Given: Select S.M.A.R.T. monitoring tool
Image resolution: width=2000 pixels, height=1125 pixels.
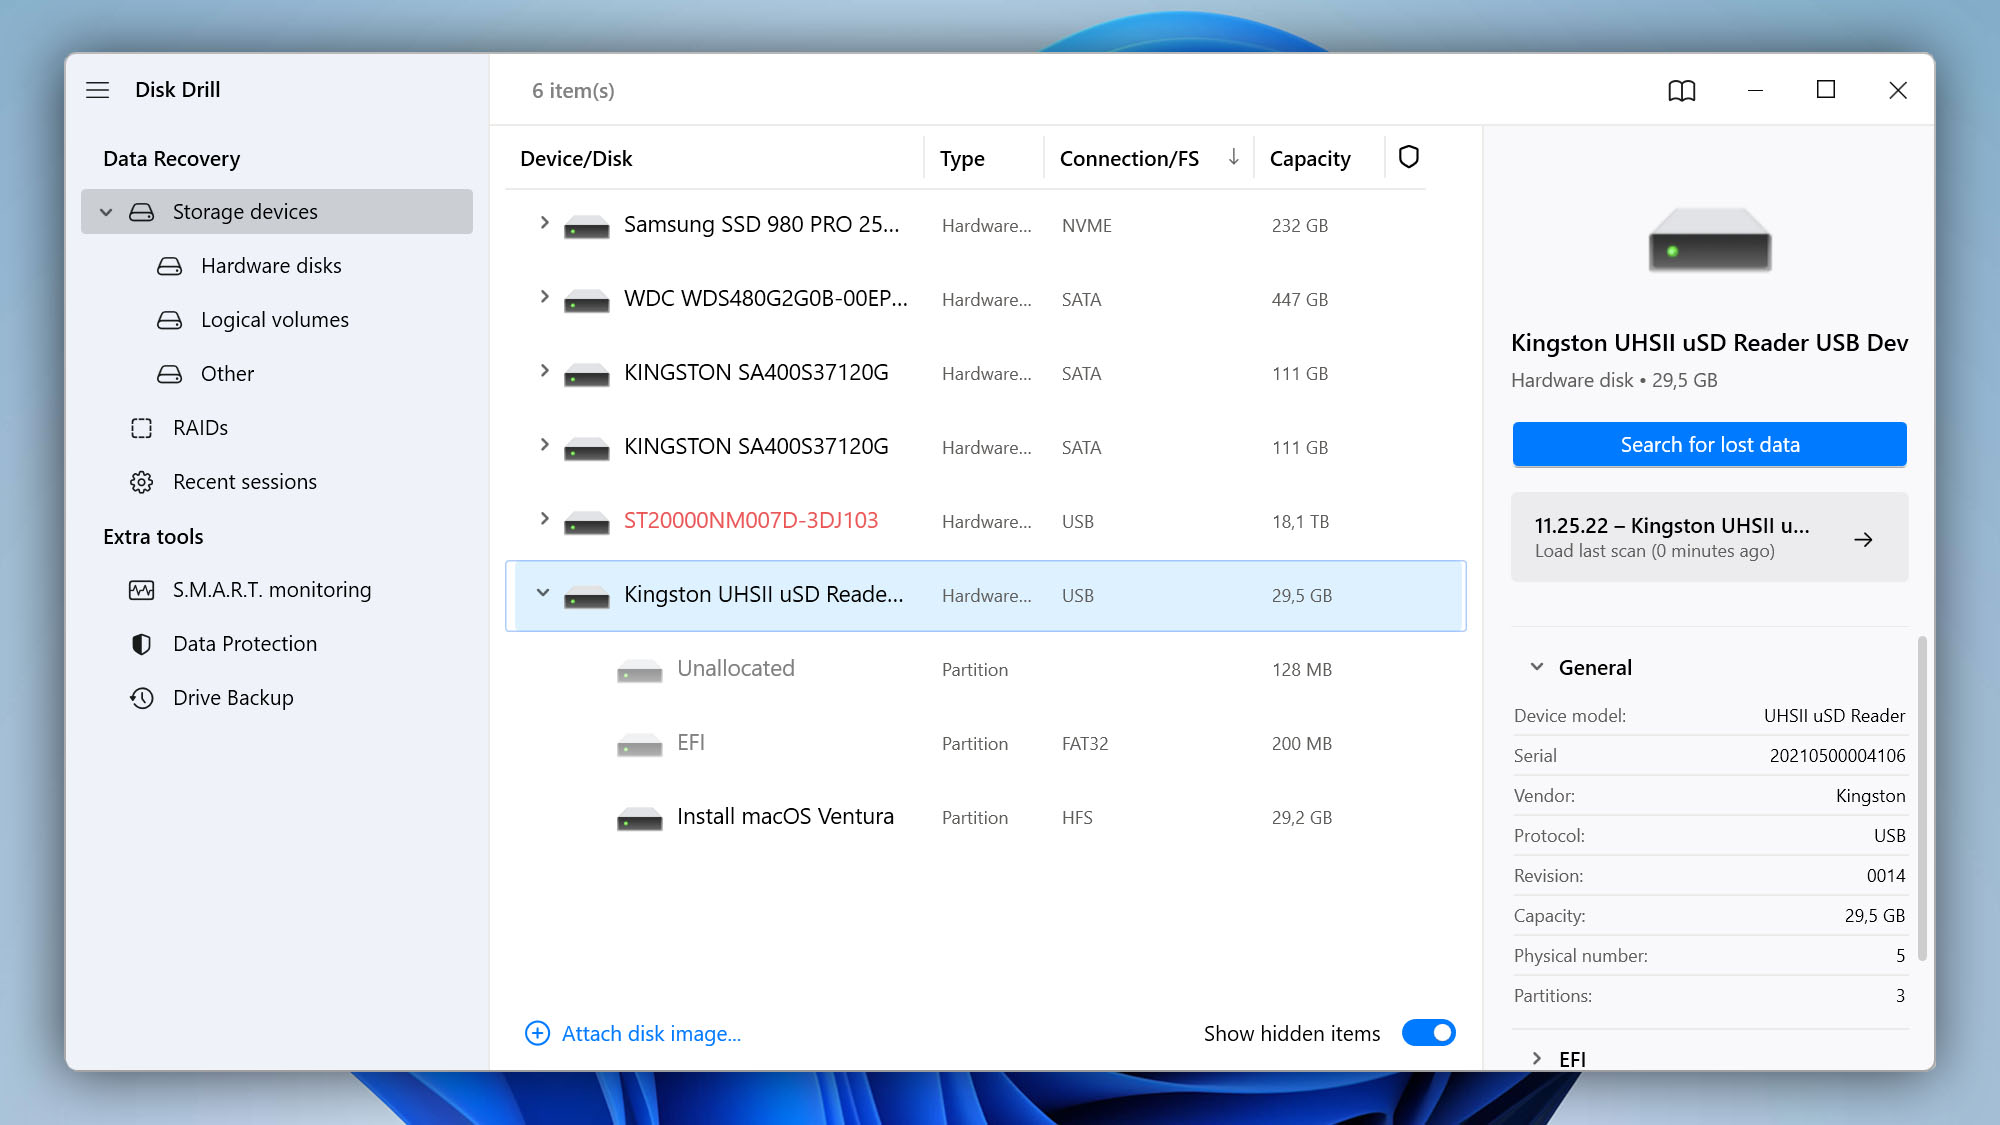Looking at the screenshot, I should [272, 589].
